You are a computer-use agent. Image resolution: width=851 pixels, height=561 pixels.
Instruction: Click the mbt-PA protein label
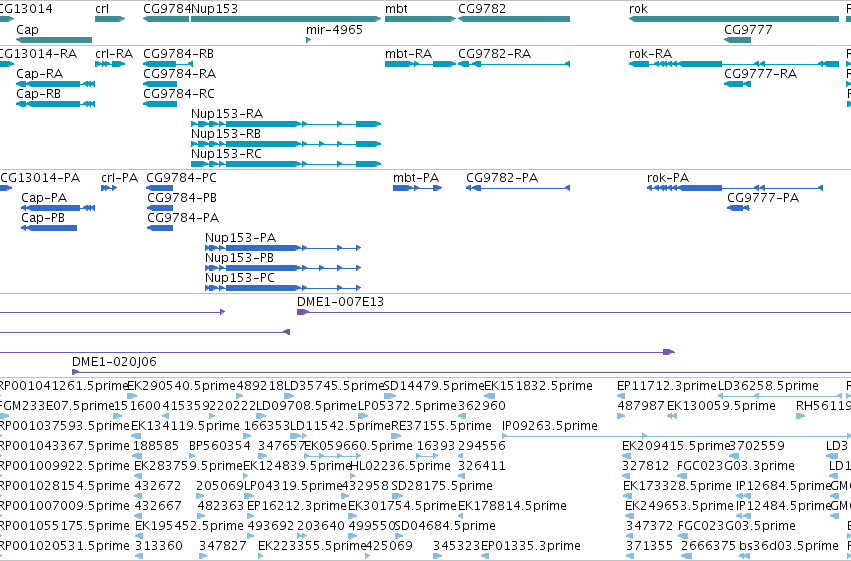(x=416, y=178)
